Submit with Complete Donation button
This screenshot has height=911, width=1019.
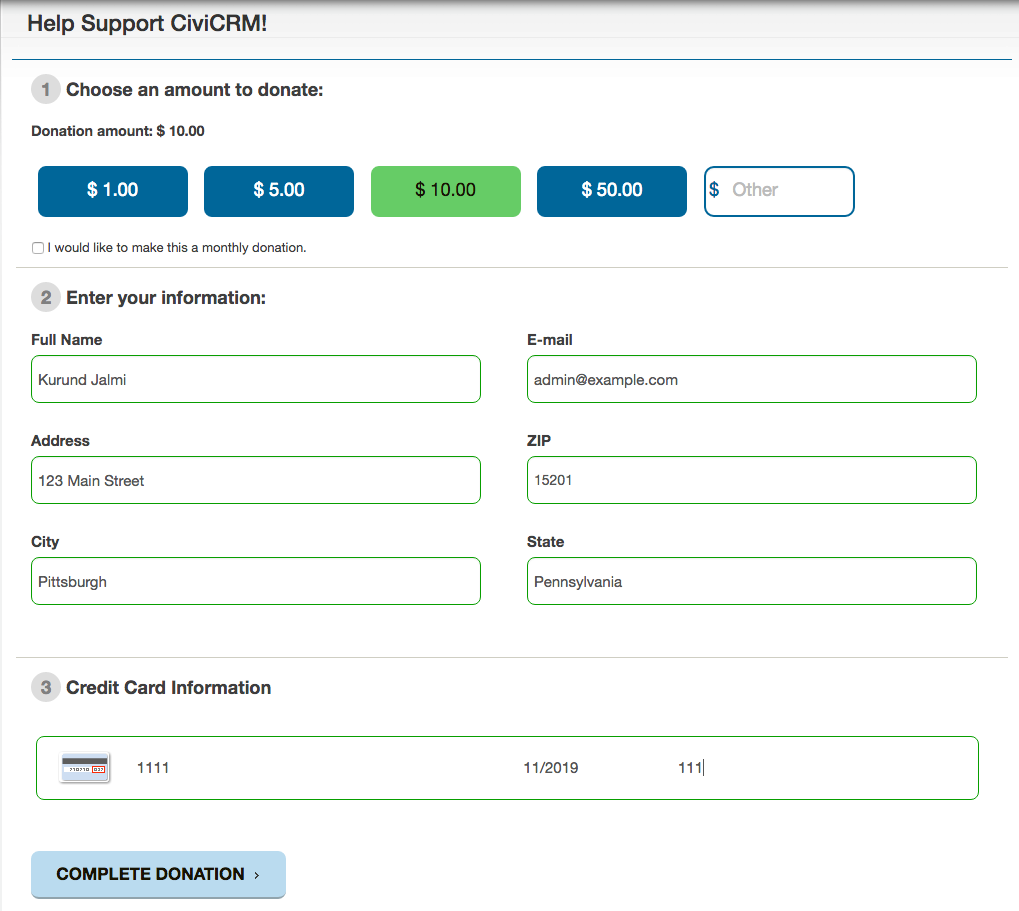pos(159,874)
